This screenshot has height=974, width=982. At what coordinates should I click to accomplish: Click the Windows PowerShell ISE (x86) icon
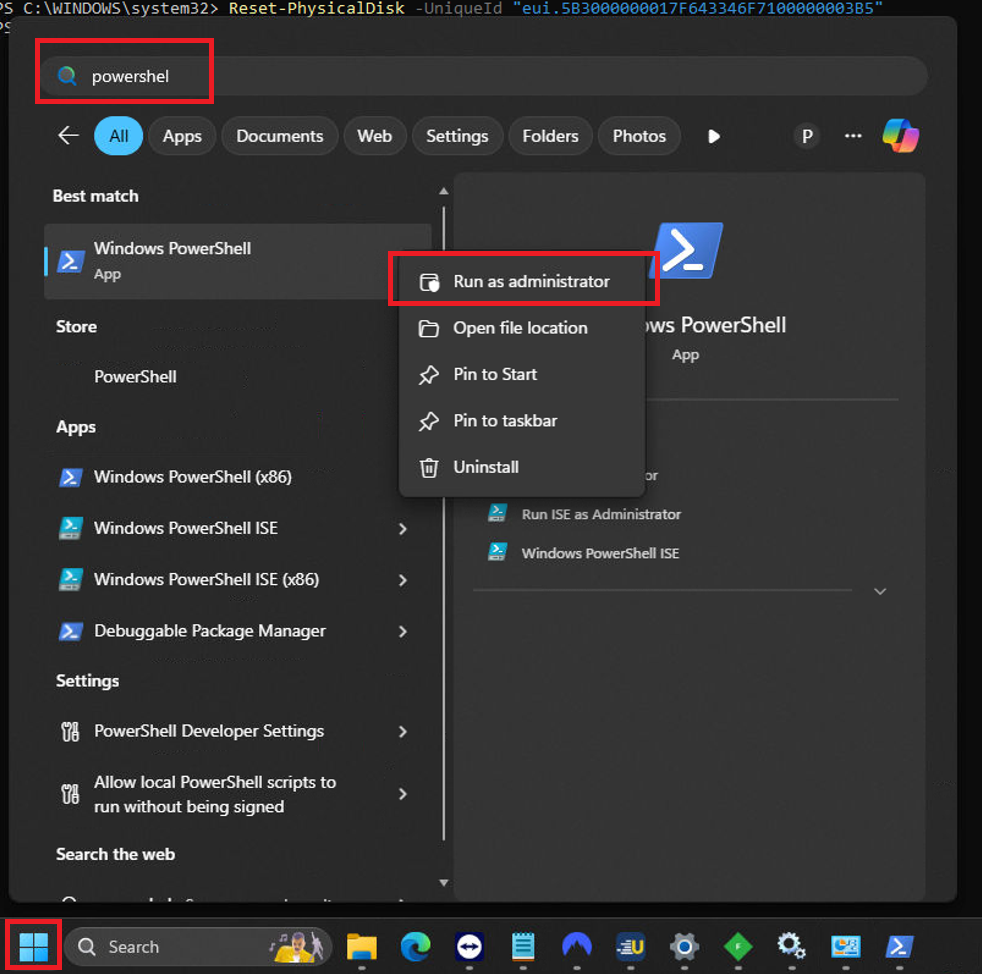70,579
